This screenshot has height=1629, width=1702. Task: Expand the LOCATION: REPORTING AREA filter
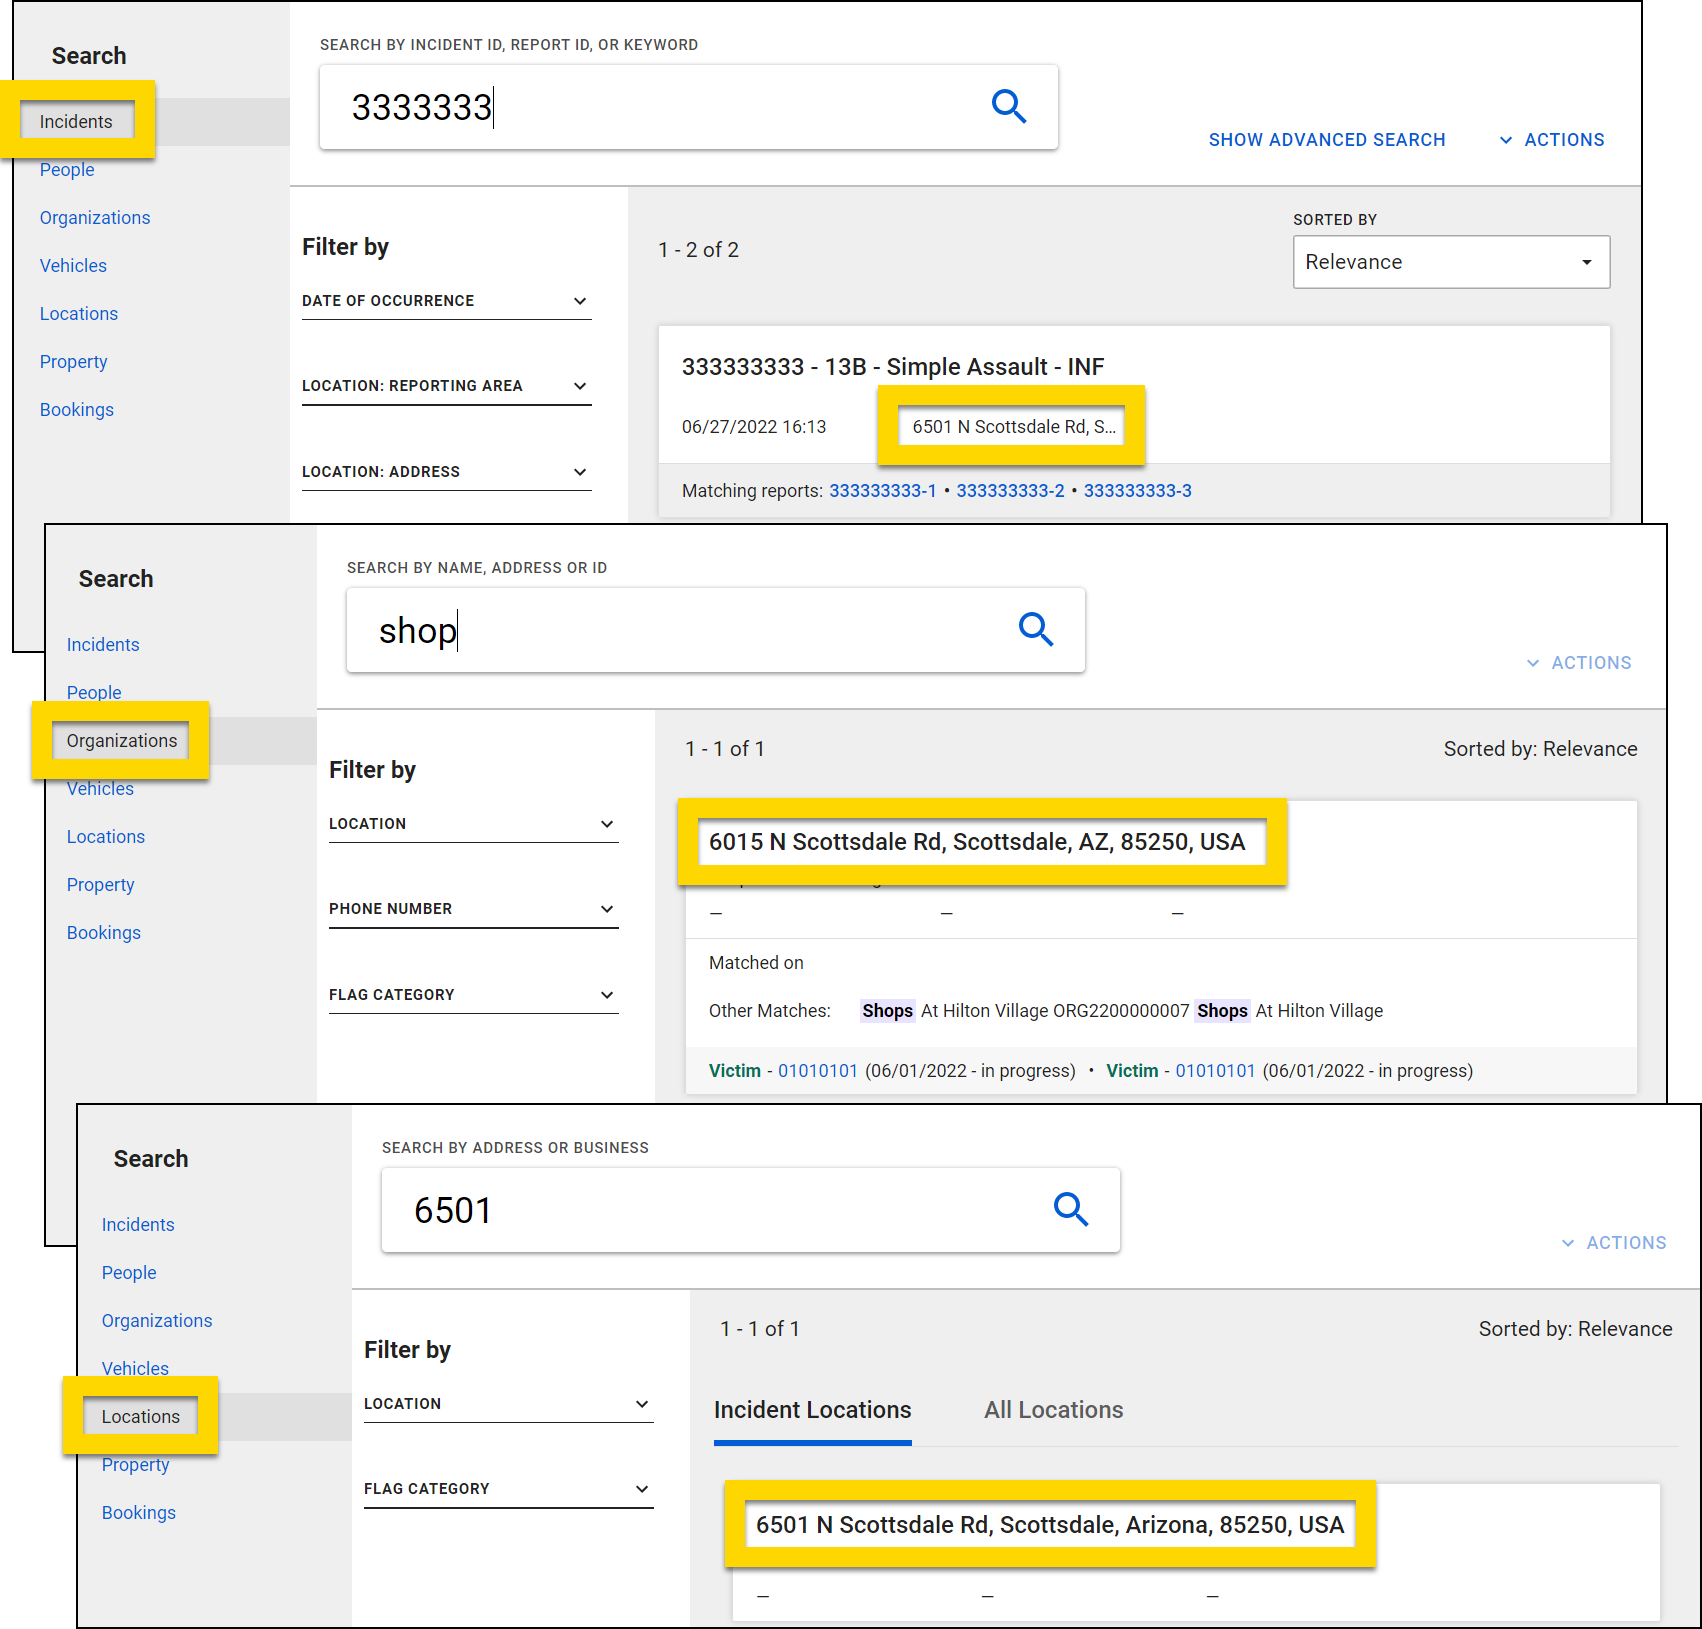(x=580, y=385)
